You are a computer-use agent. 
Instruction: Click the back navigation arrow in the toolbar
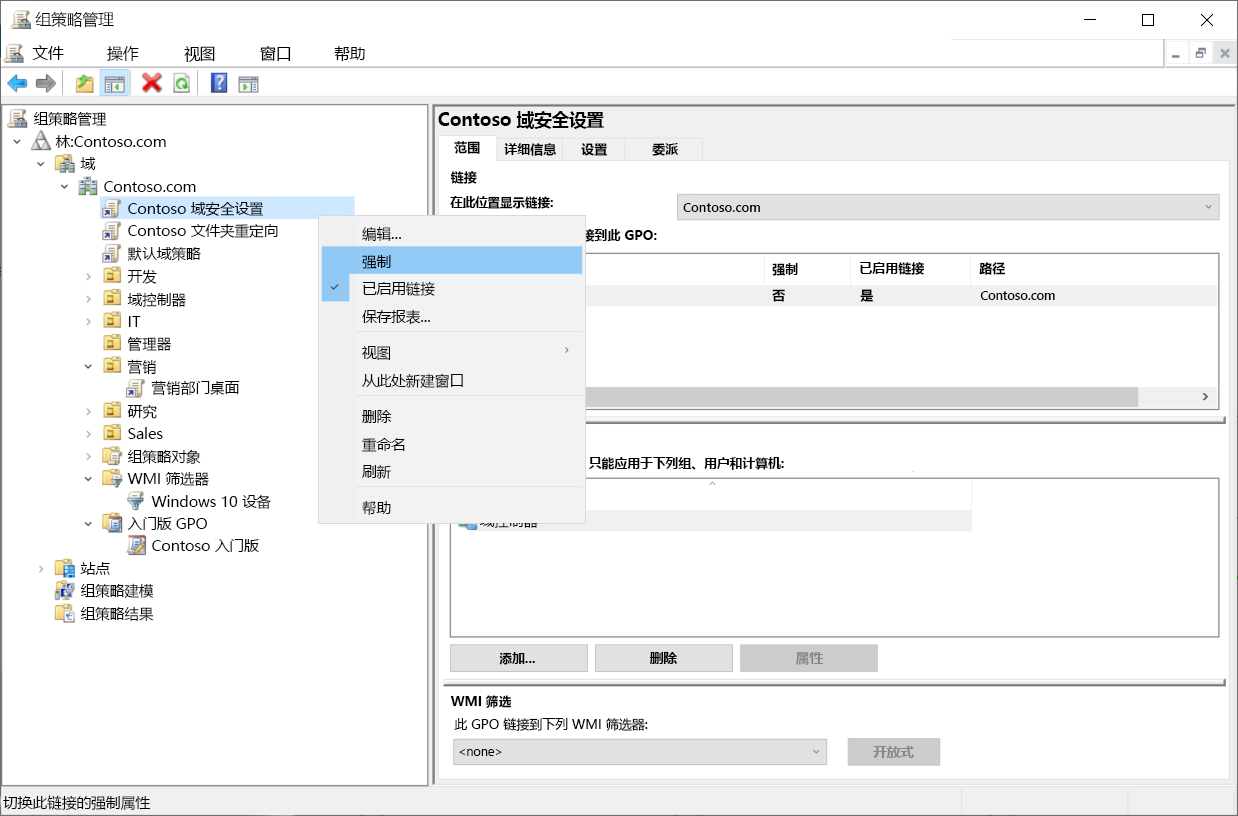(x=17, y=83)
